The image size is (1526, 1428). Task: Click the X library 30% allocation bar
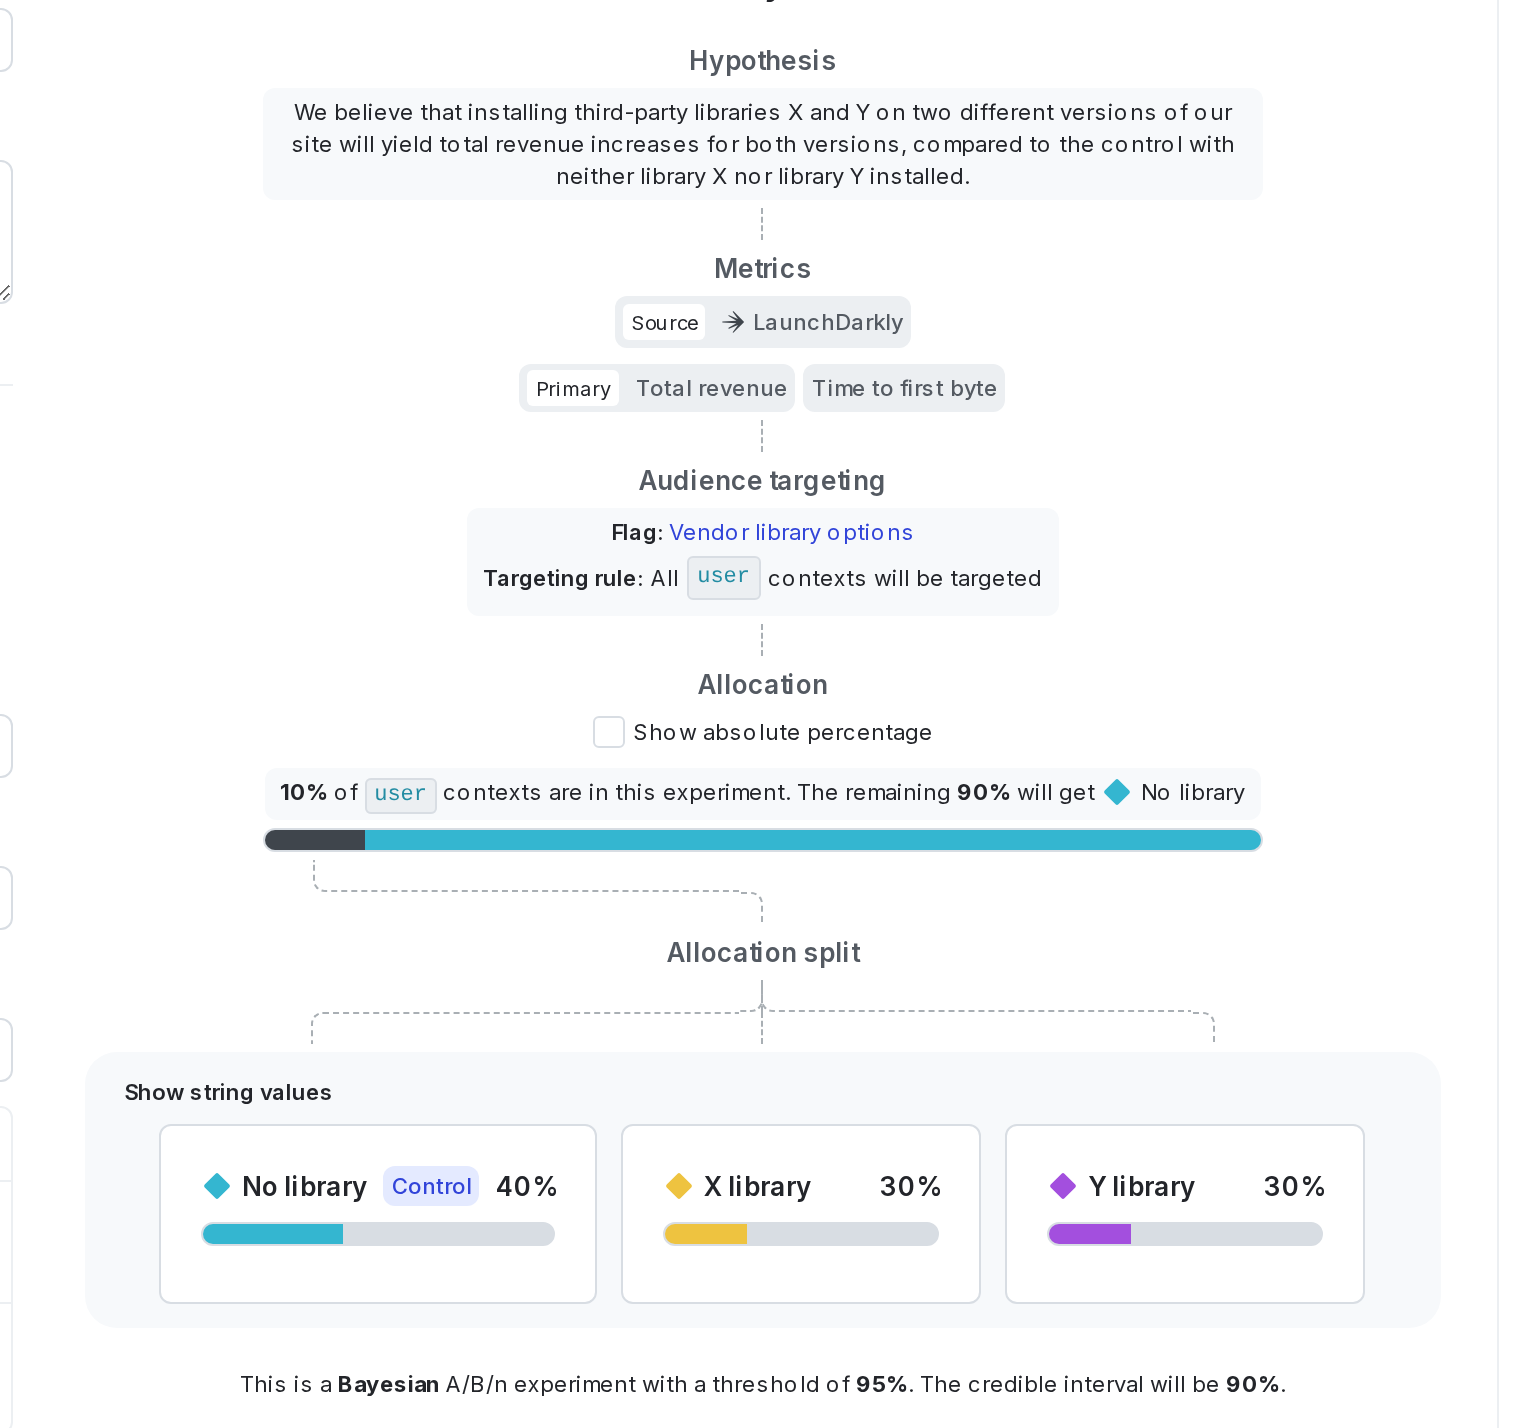(x=801, y=1234)
